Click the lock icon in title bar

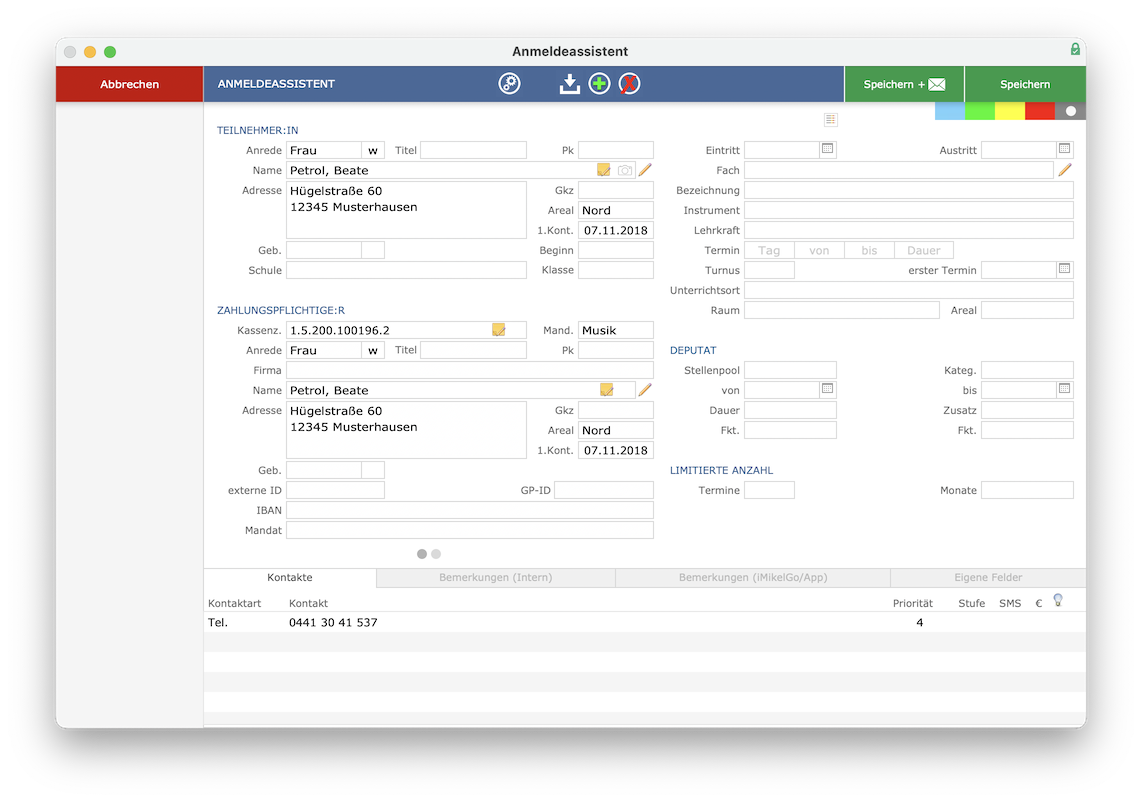pyautogui.click(x=1075, y=49)
